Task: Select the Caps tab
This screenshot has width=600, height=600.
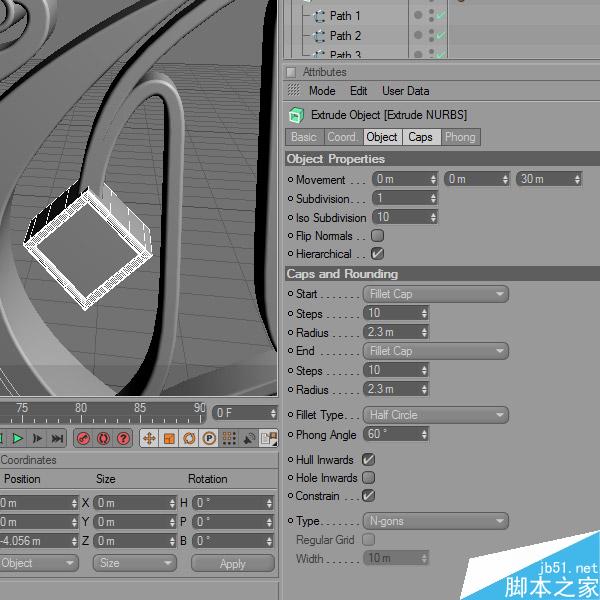Action: coord(421,137)
